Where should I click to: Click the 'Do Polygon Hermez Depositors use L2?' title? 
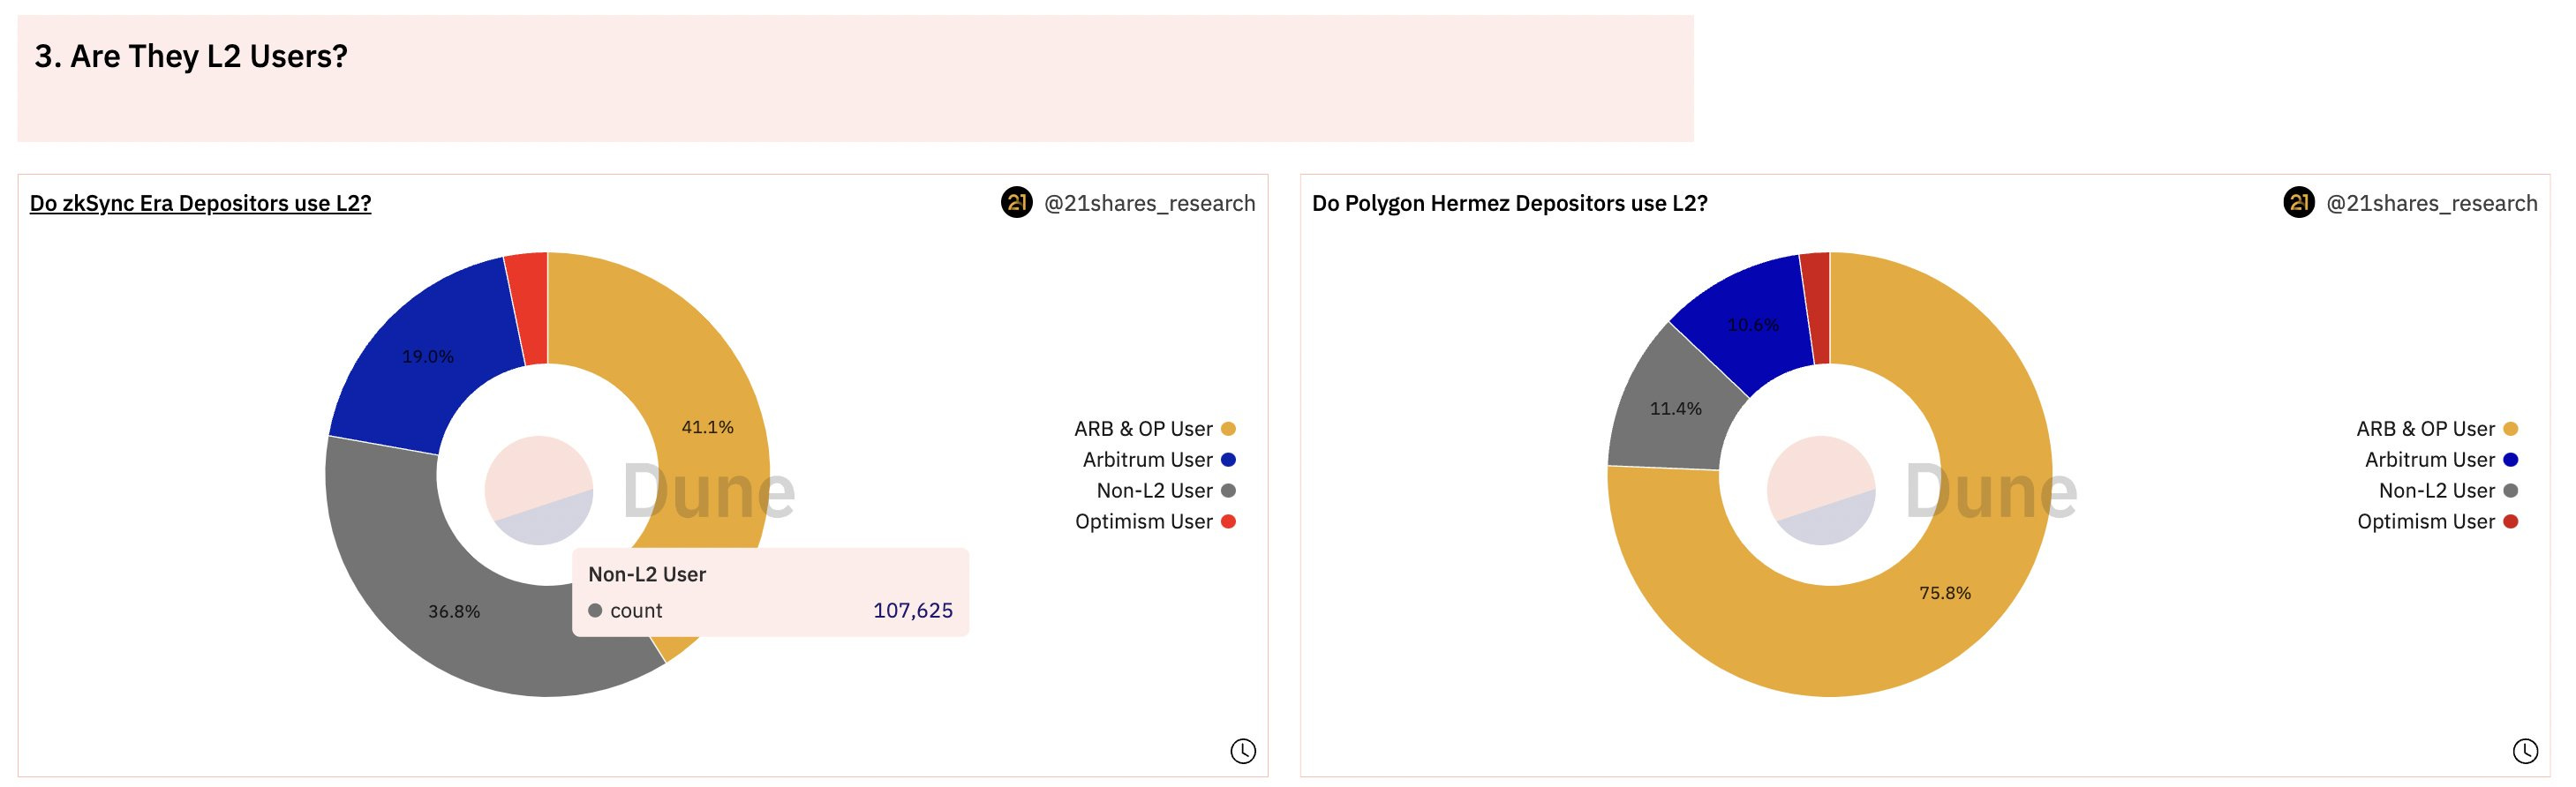click(x=1509, y=203)
